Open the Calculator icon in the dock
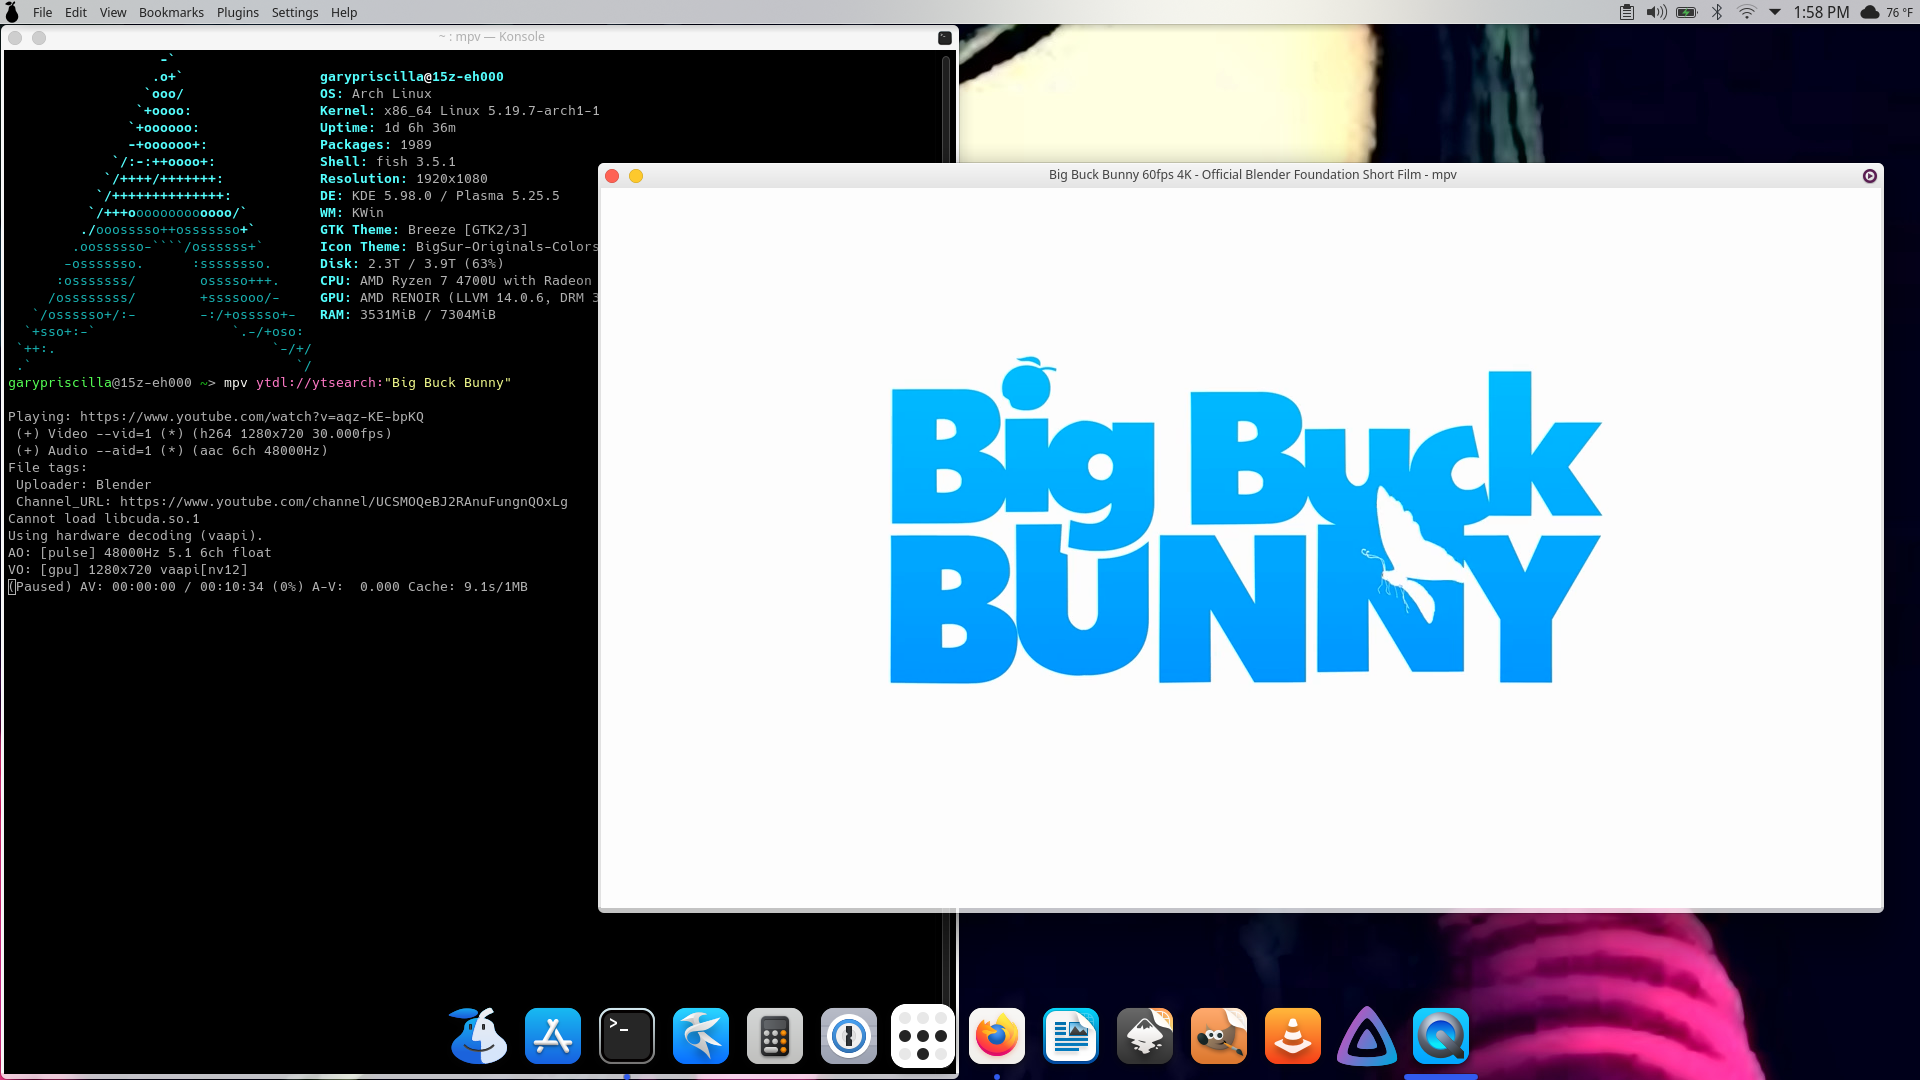 [x=775, y=1036]
